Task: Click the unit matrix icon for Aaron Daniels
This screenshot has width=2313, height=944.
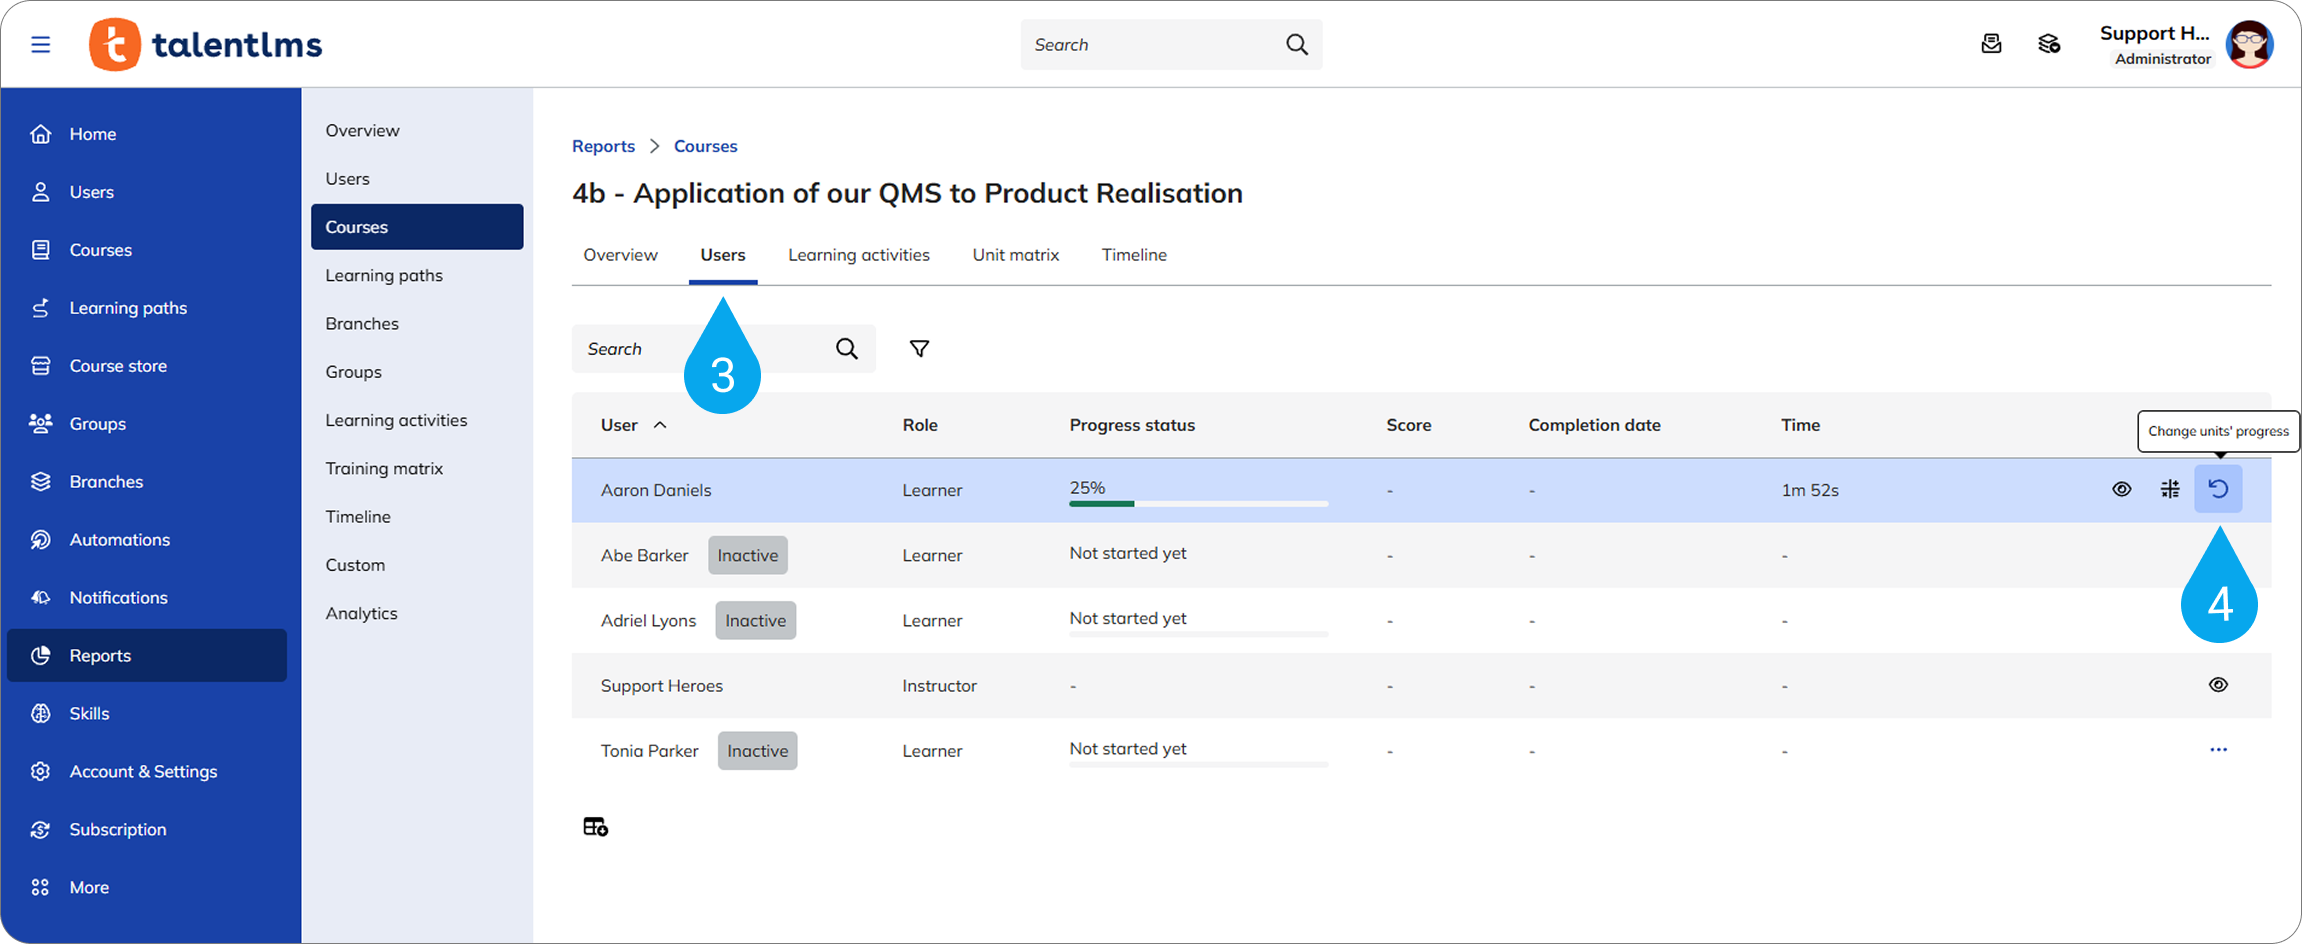Action: (x=2170, y=489)
